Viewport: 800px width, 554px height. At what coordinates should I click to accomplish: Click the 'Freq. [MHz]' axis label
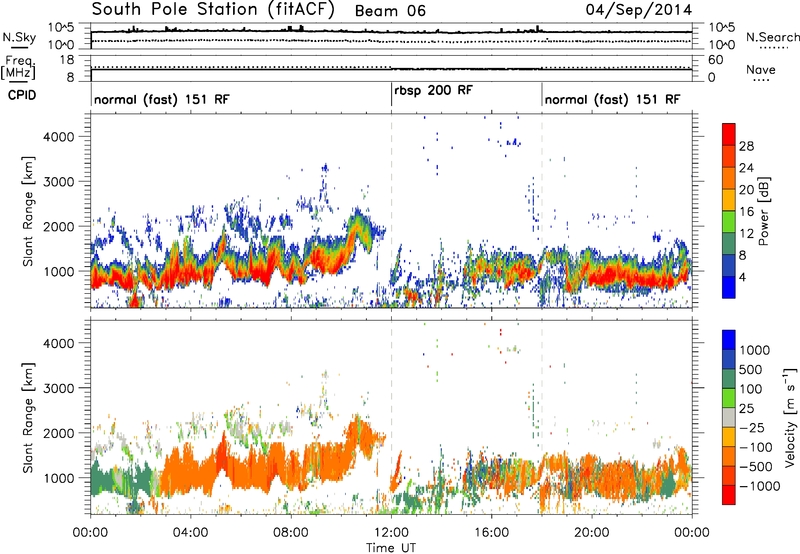[19, 67]
